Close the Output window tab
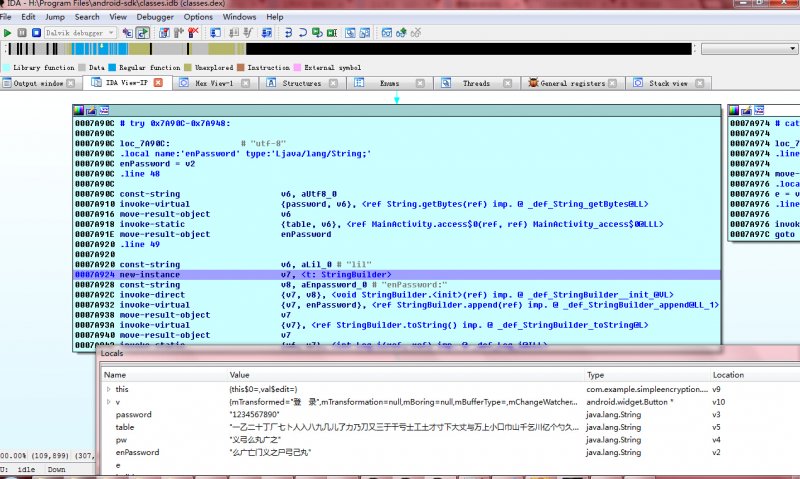 pos(71,83)
